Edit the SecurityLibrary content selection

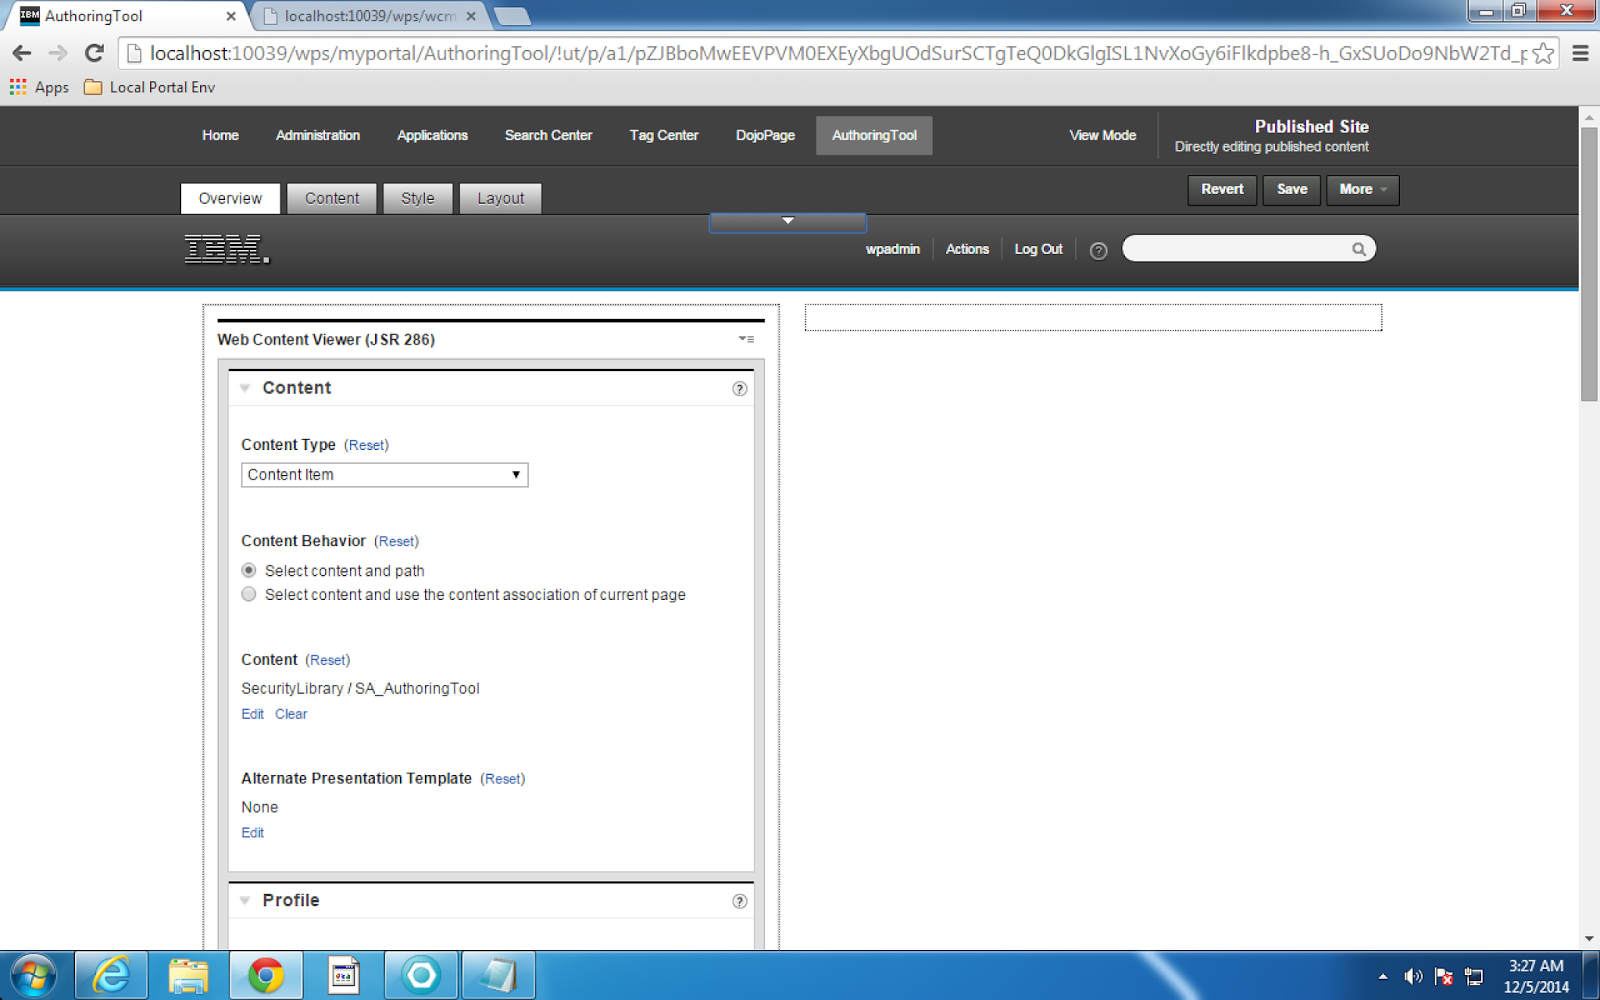point(252,714)
